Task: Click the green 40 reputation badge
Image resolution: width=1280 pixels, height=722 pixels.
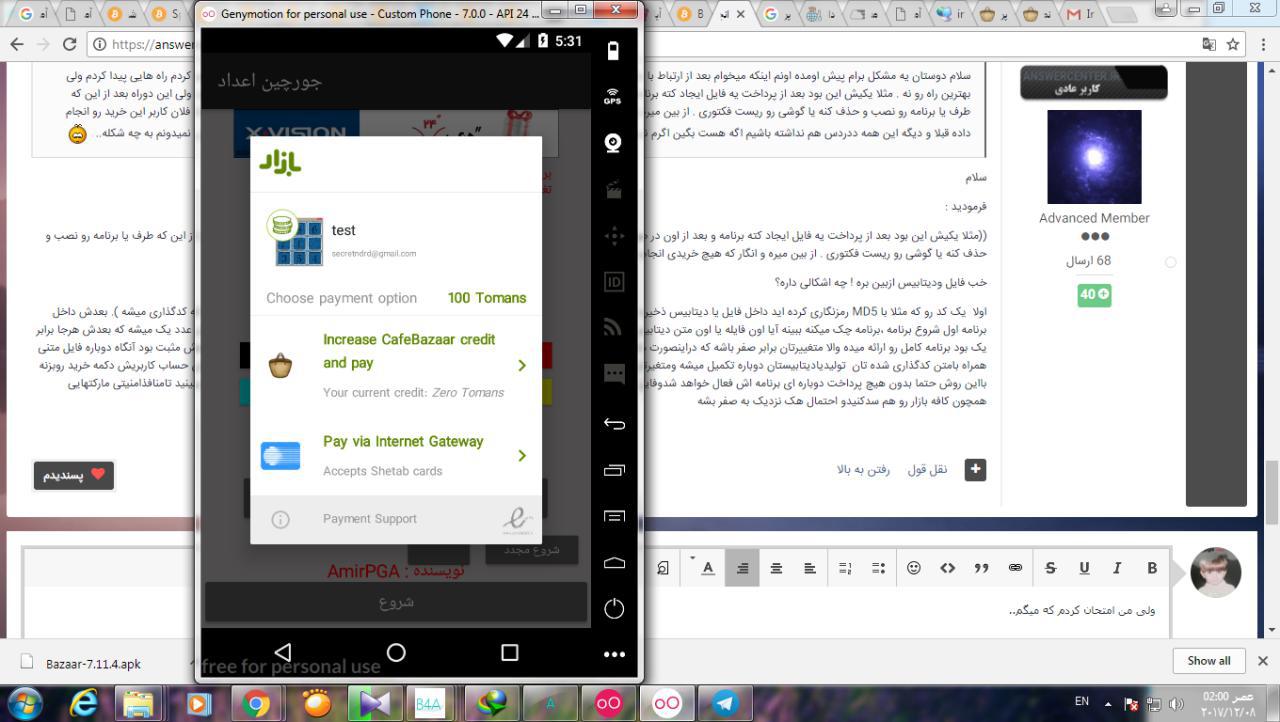Action: (1094, 294)
